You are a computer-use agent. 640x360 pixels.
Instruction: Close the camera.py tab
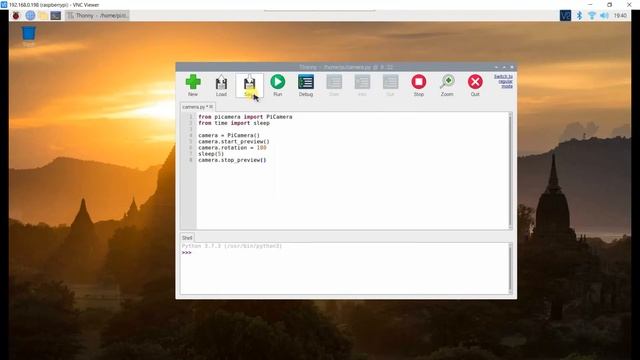tap(211, 107)
